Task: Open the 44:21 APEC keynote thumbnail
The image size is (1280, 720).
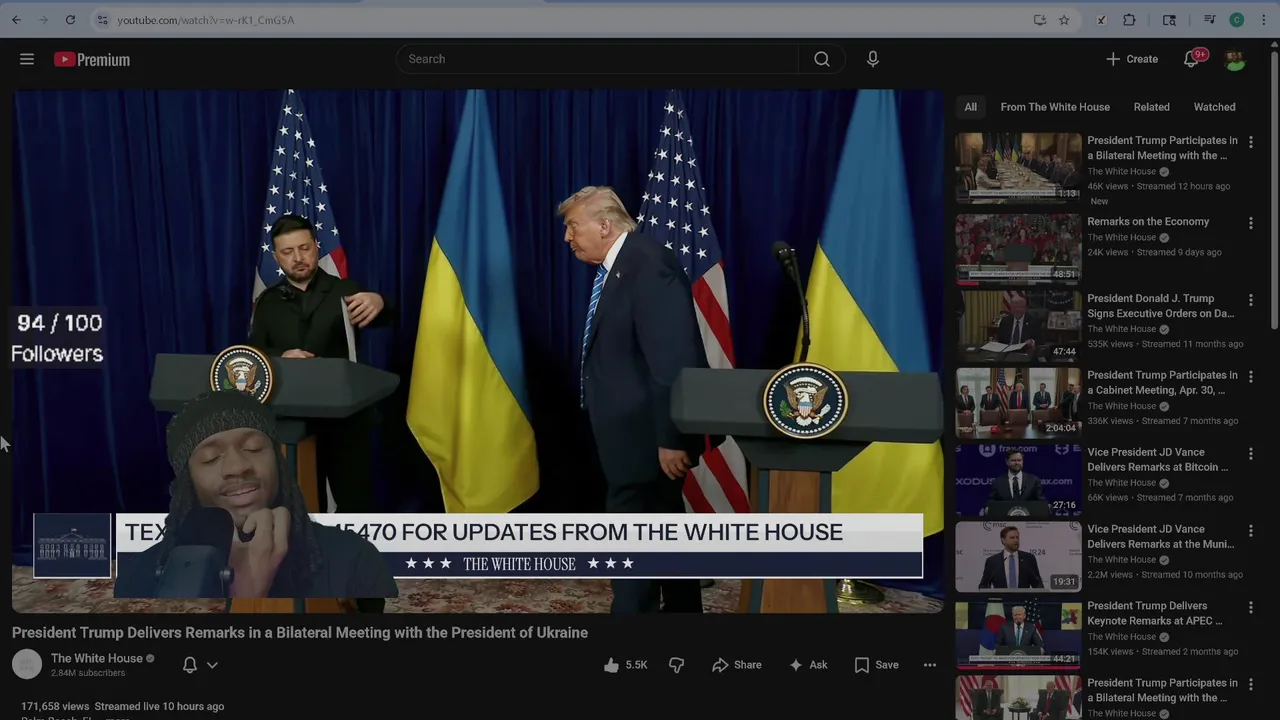Action: 1018,634
